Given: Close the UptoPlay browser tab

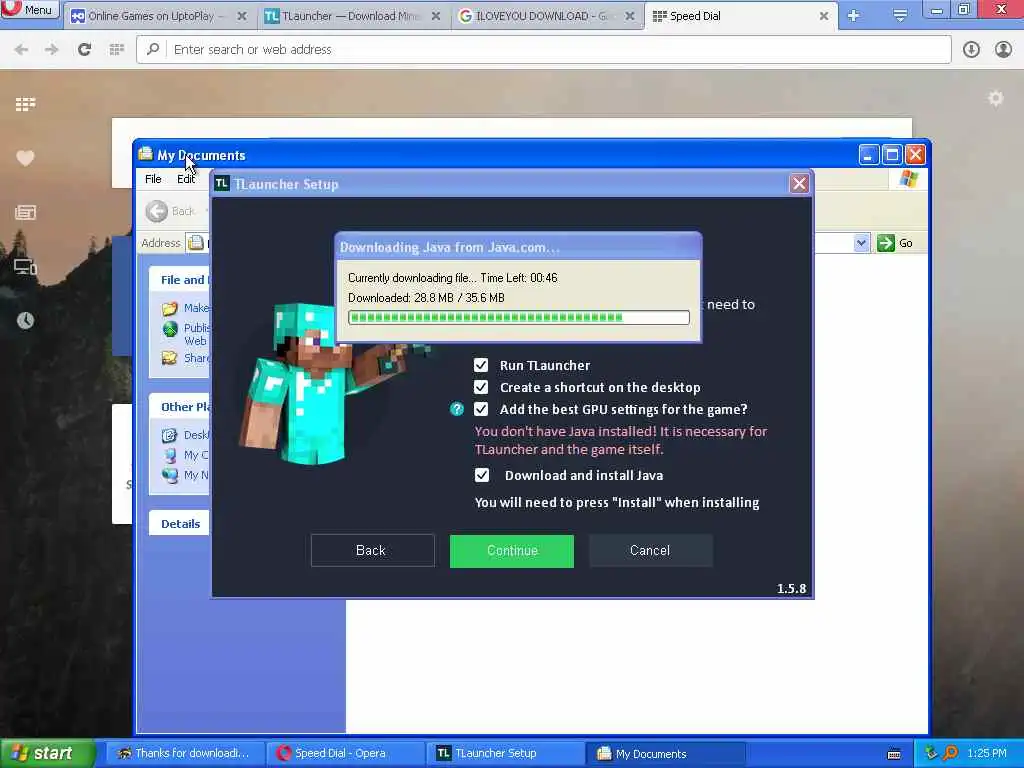Looking at the screenshot, I should click(242, 16).
